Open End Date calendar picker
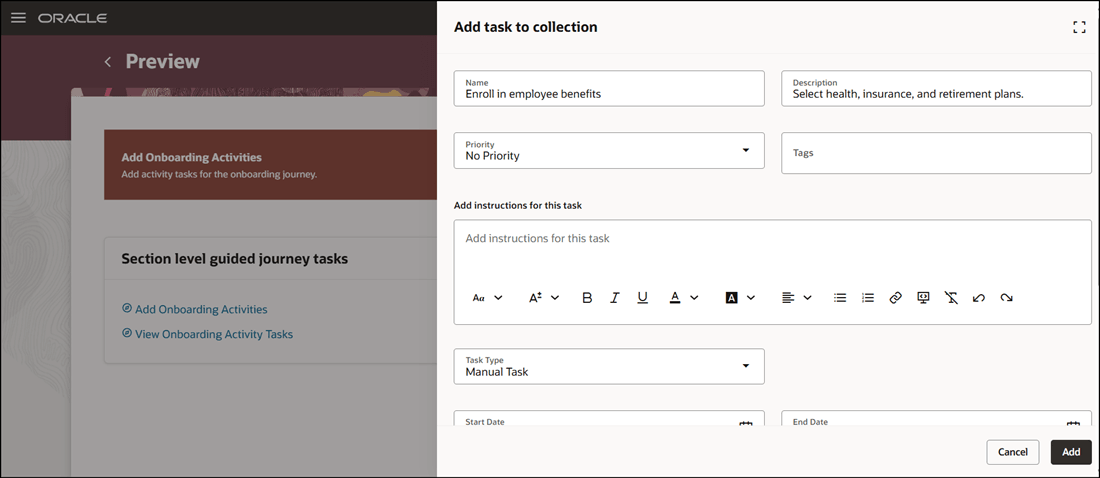Image resolution: width=1100 pixels, height=478 pixels. (x=1073, y=423)
